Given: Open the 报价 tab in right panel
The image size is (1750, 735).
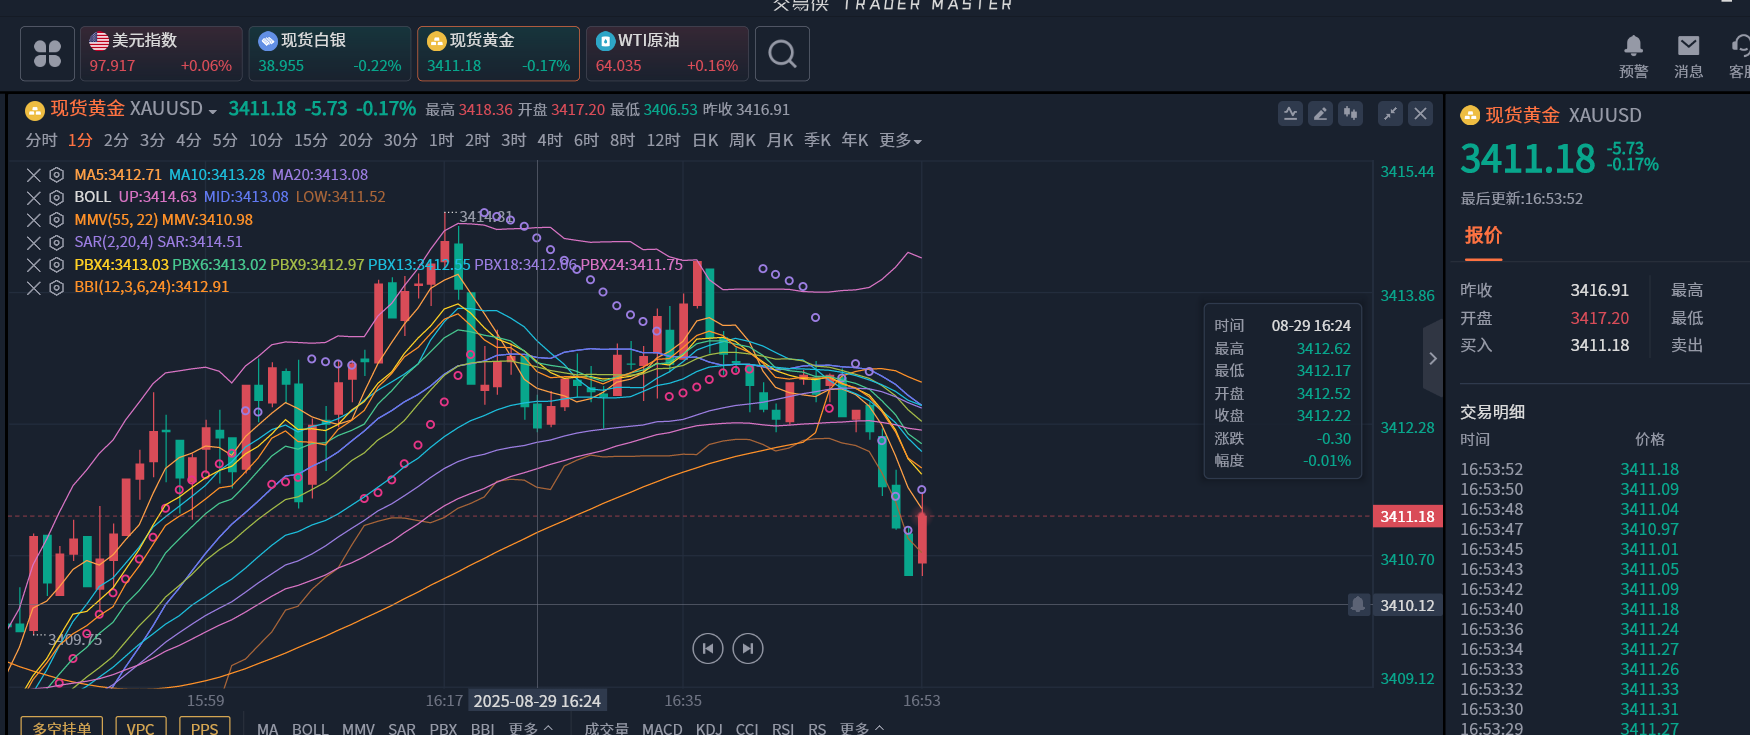Looking at the screenshot, I should pyautogui.click(x=1483, y=236).
